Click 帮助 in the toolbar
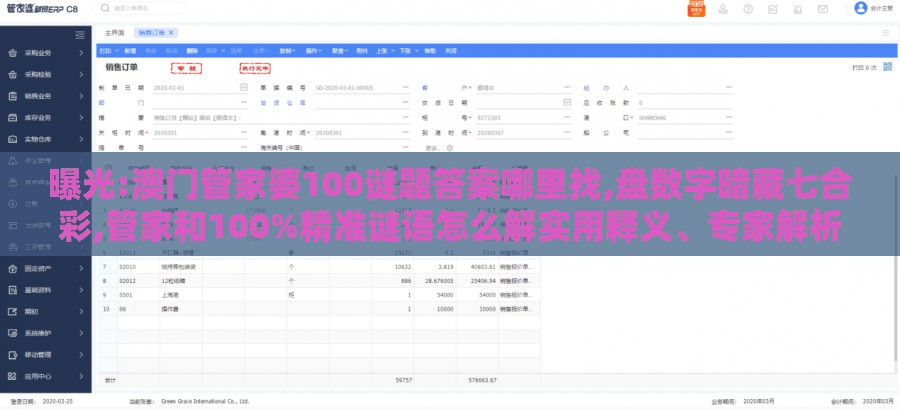Image resolution: width=900 pixels, height=409 pixels. click(430, 51)
